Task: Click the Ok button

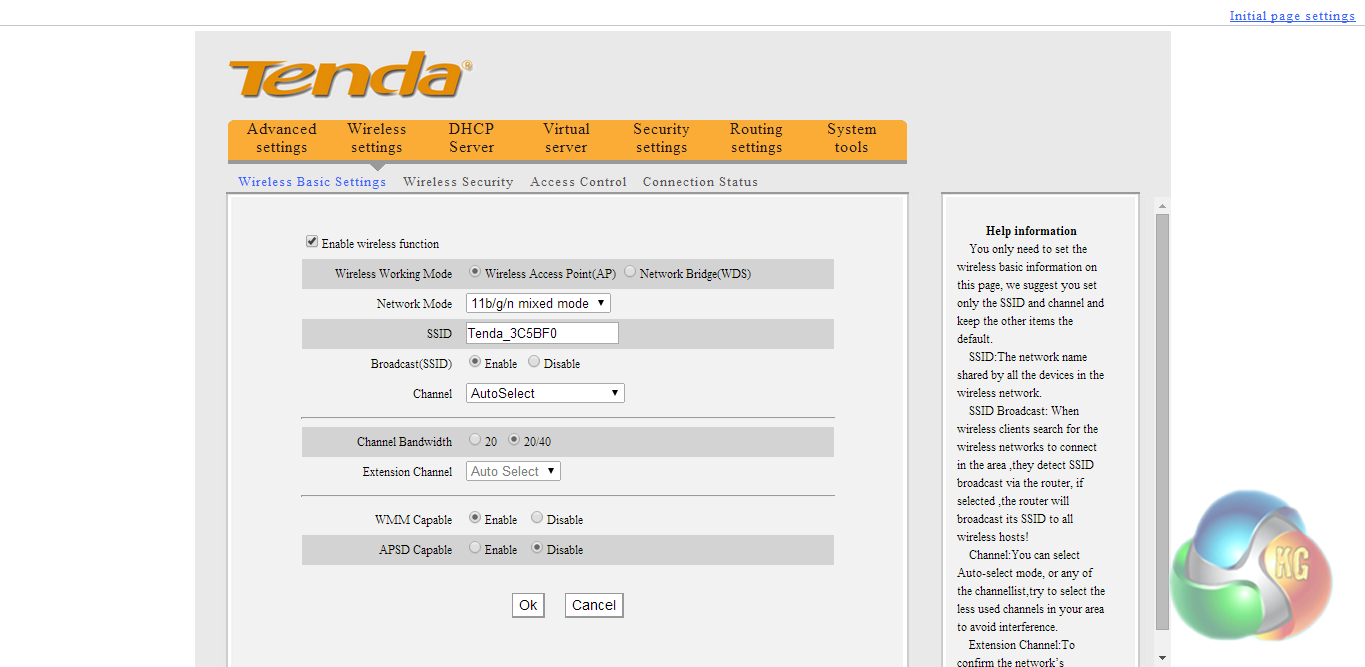Action: (528, 605)
